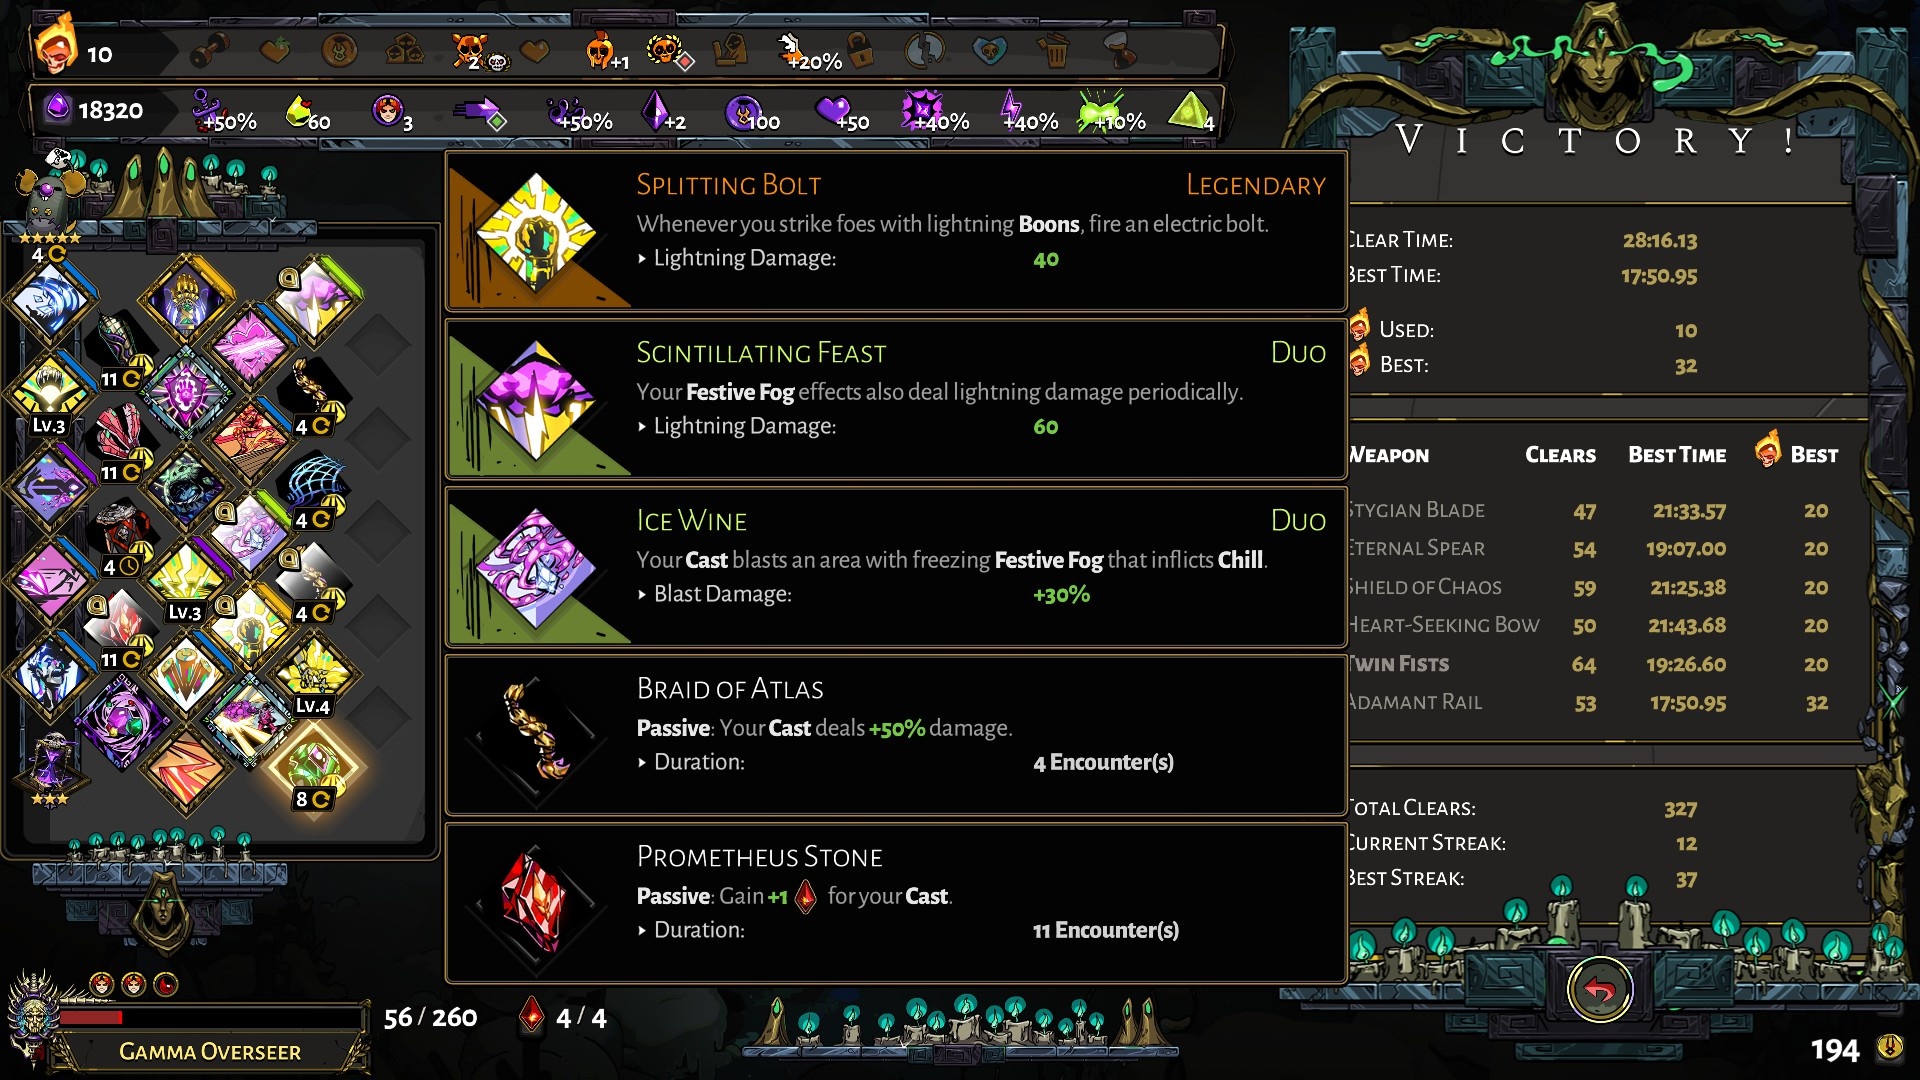Click the red back arrow button
The height and width of the screenshot is (1080, 1920).
[x=1599, y=990]
